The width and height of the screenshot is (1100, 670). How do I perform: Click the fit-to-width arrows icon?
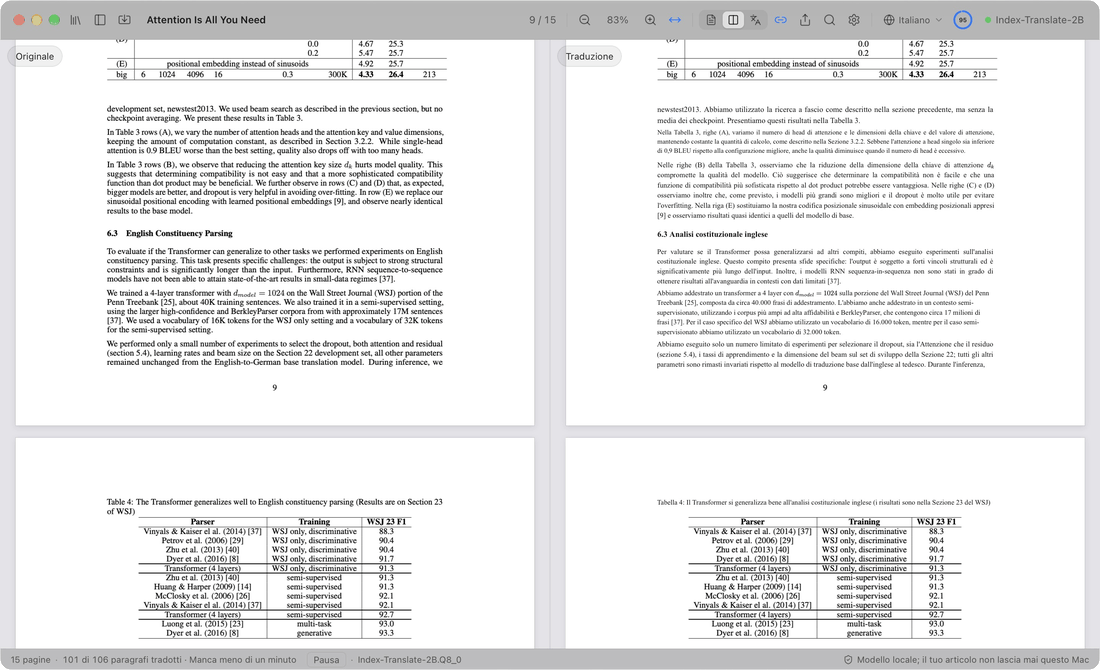point(675,20)
